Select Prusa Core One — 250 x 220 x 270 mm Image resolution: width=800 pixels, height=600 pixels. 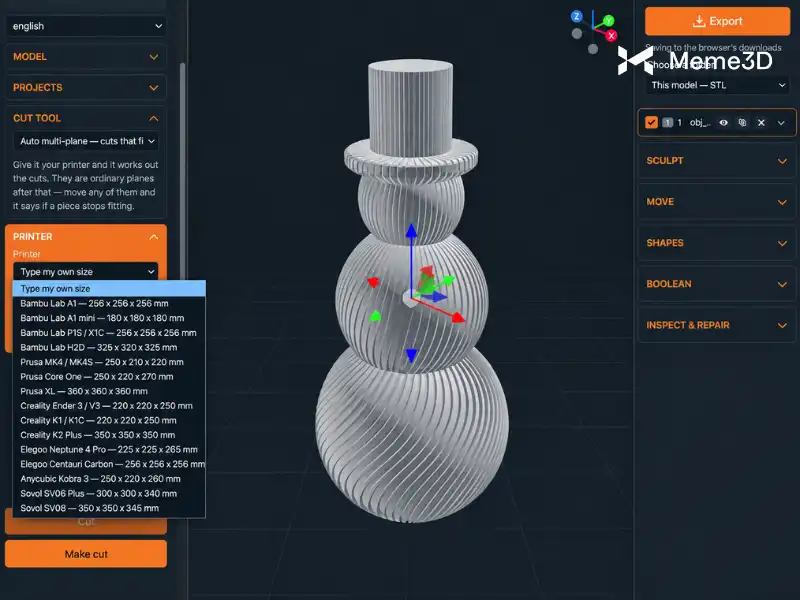pyautogui.click(x=109, y=377)
